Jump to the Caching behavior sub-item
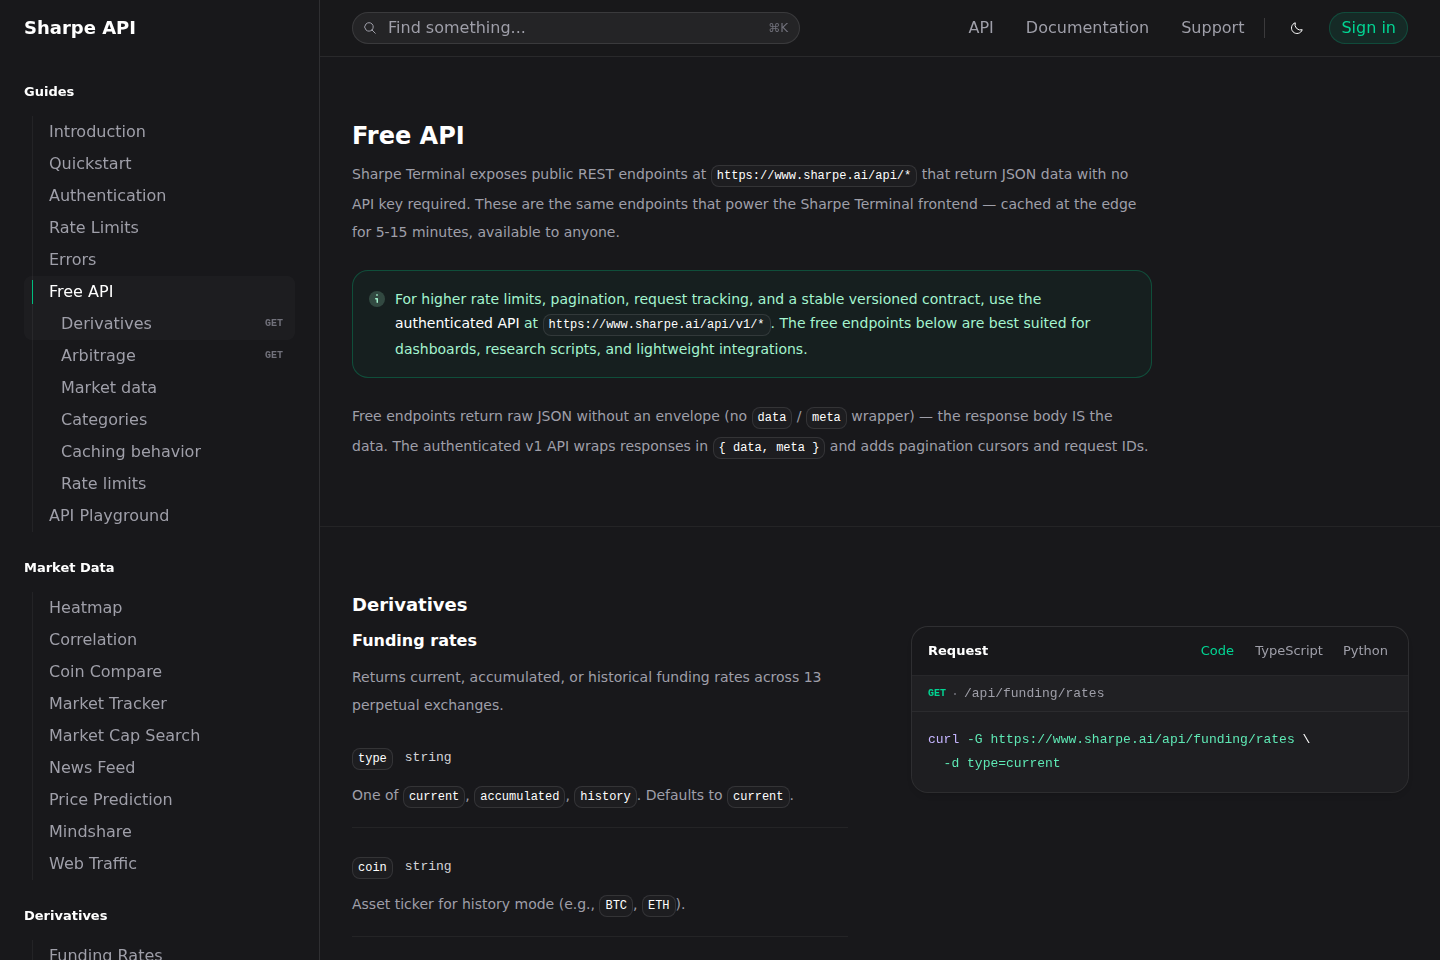The image size is (1440, 960). point(131,451)
